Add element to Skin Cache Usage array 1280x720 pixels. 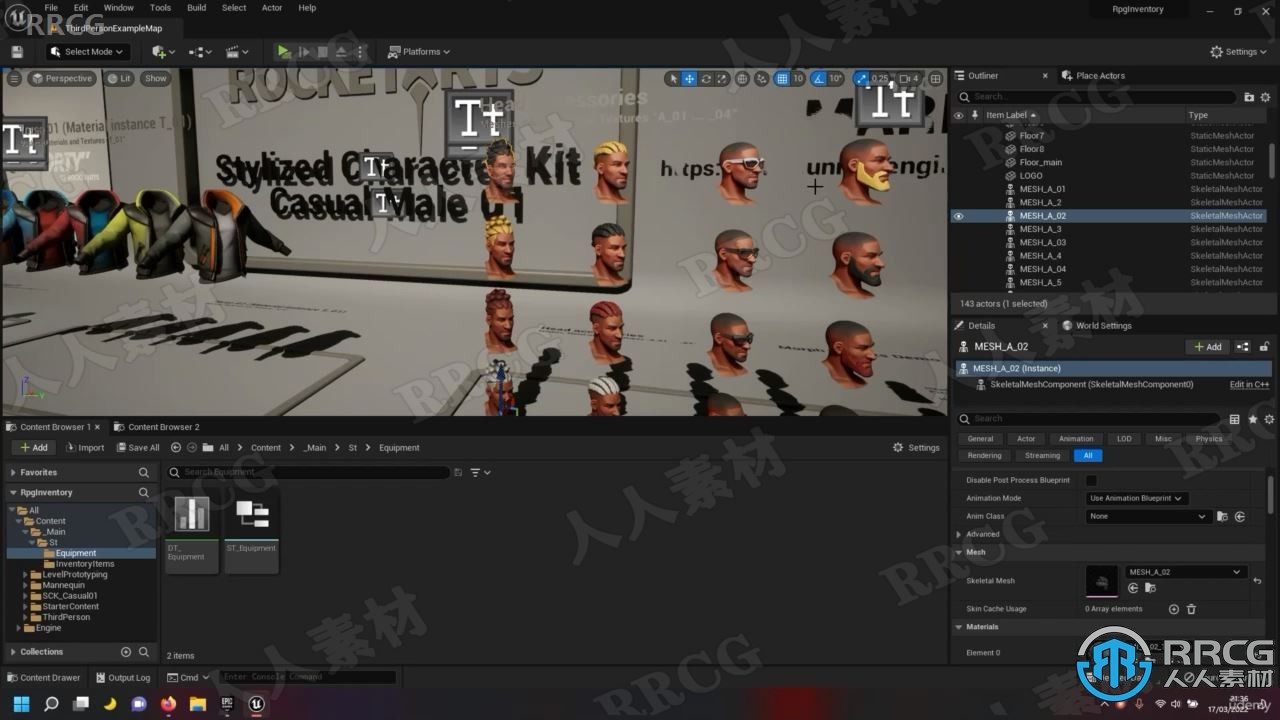1174,609
